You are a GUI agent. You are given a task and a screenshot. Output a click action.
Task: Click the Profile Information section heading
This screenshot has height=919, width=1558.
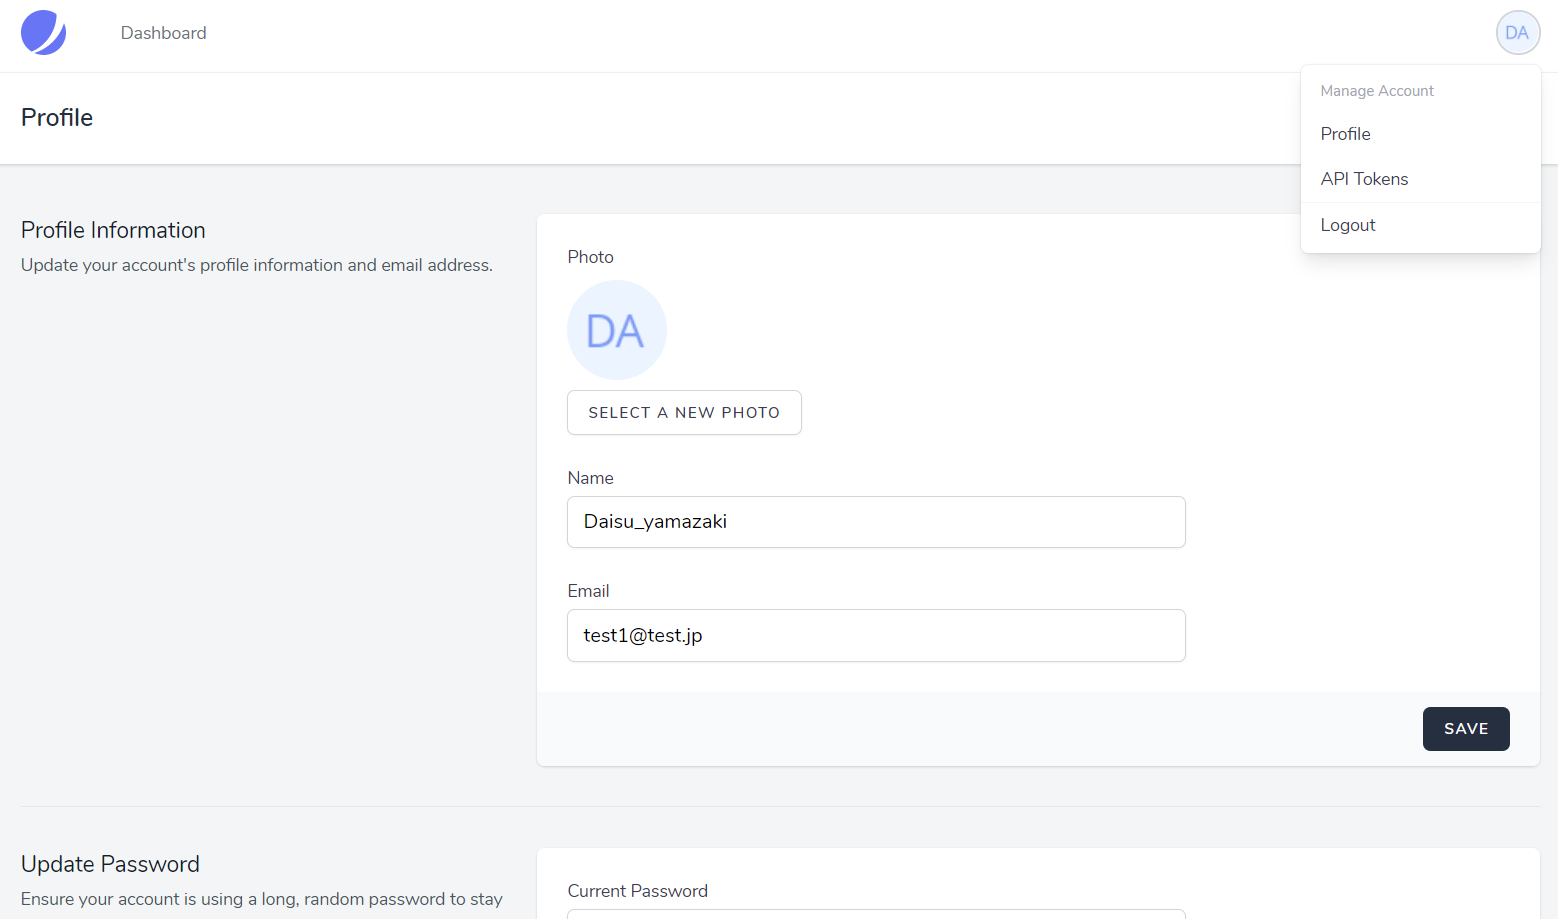tap(113, 230)
